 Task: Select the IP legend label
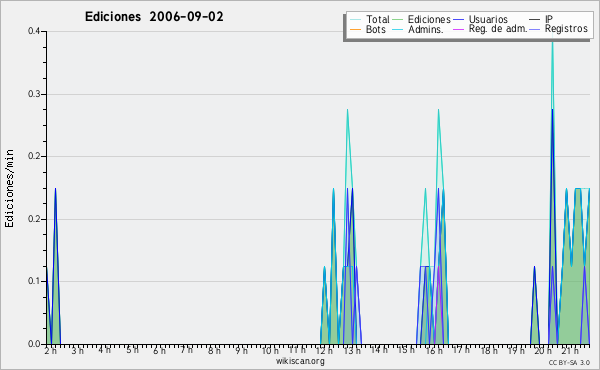pyautogui.click(x=549, y=19)
